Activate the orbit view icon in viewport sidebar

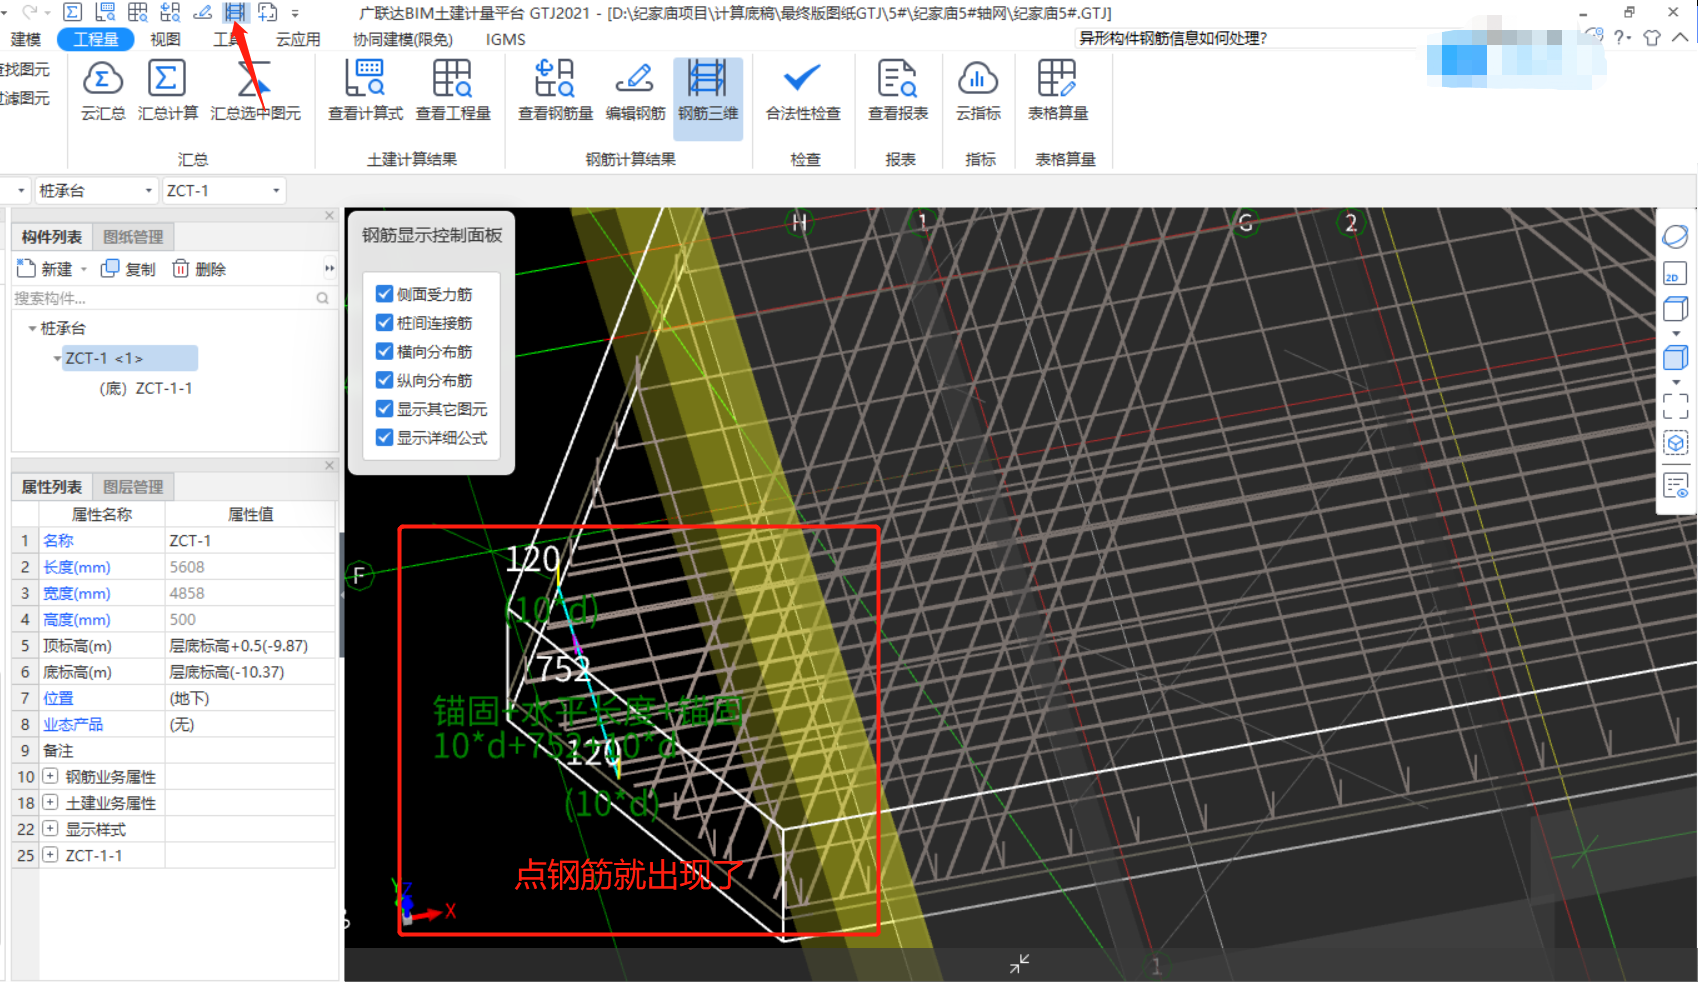point(1675,237)
